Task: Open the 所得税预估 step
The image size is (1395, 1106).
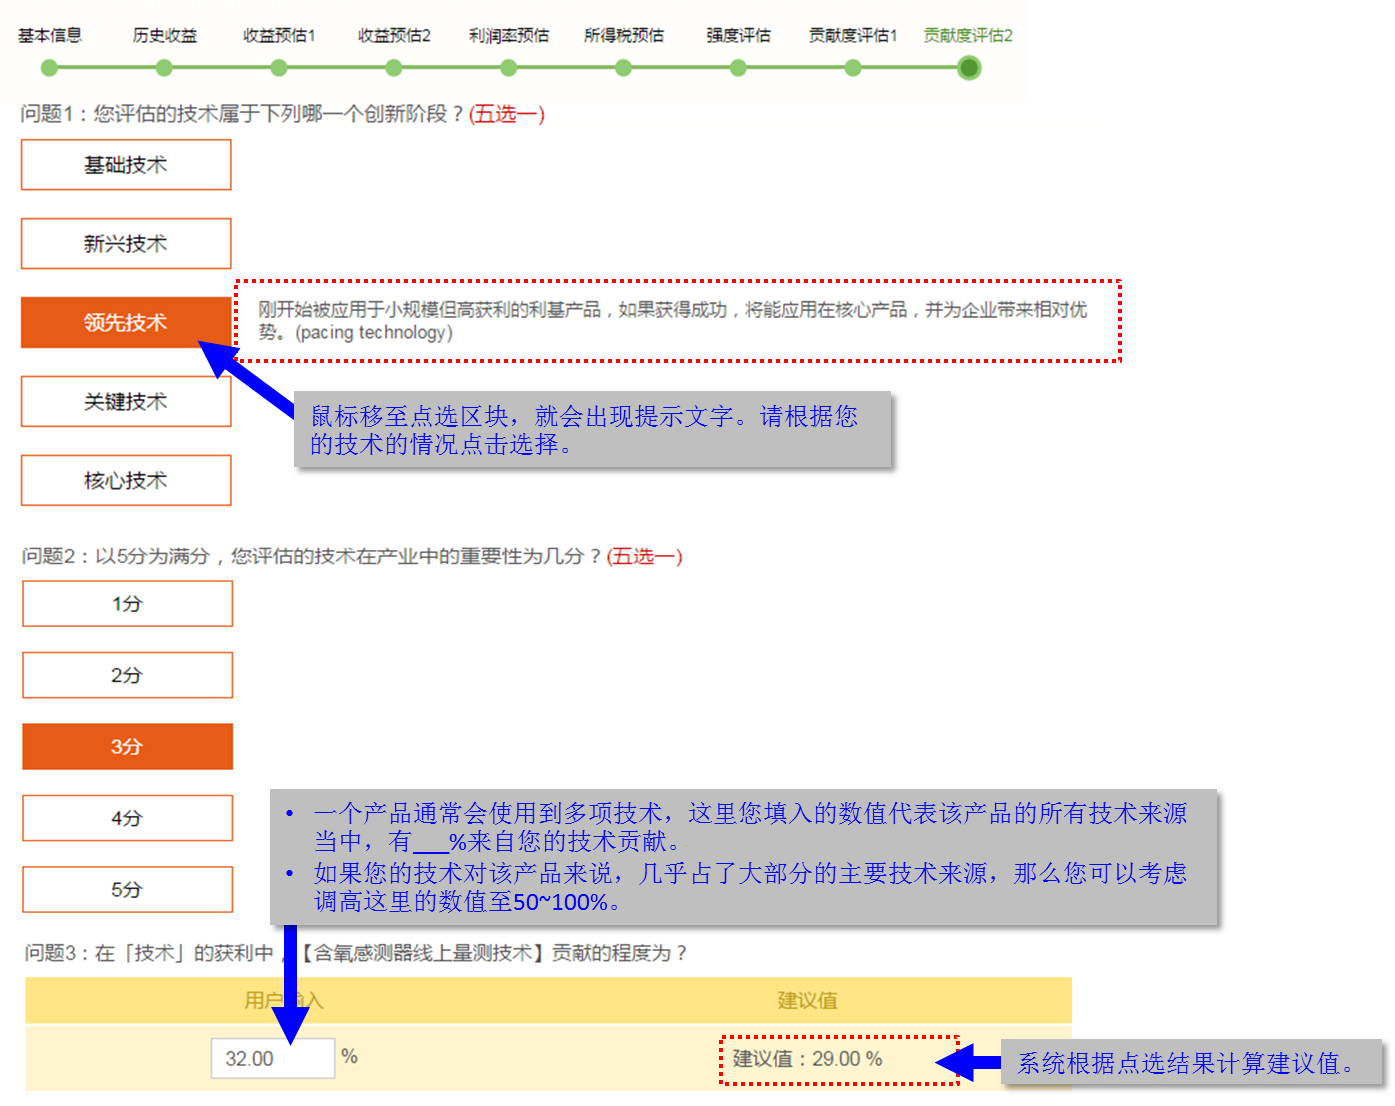Action: tap(624, 35)
